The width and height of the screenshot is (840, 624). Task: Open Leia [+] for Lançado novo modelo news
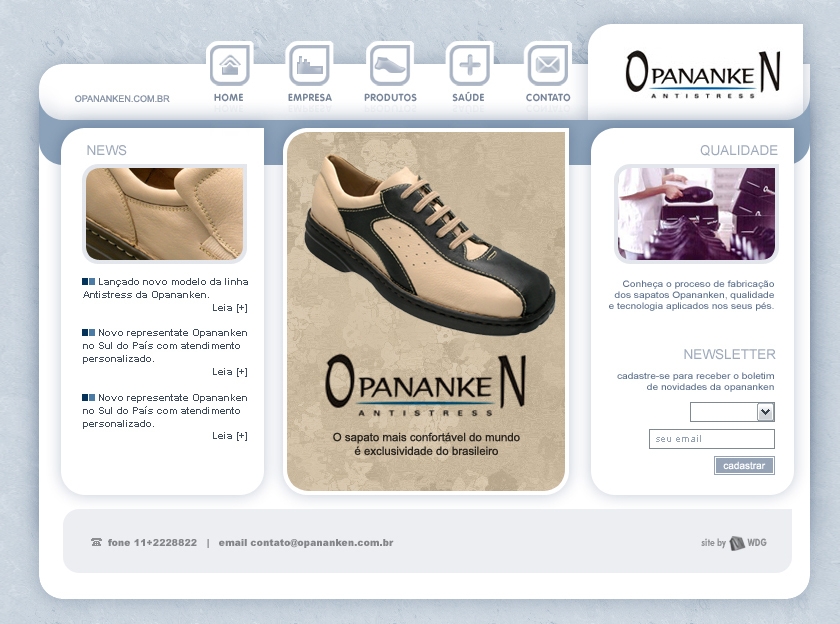(x=230, y=308)
